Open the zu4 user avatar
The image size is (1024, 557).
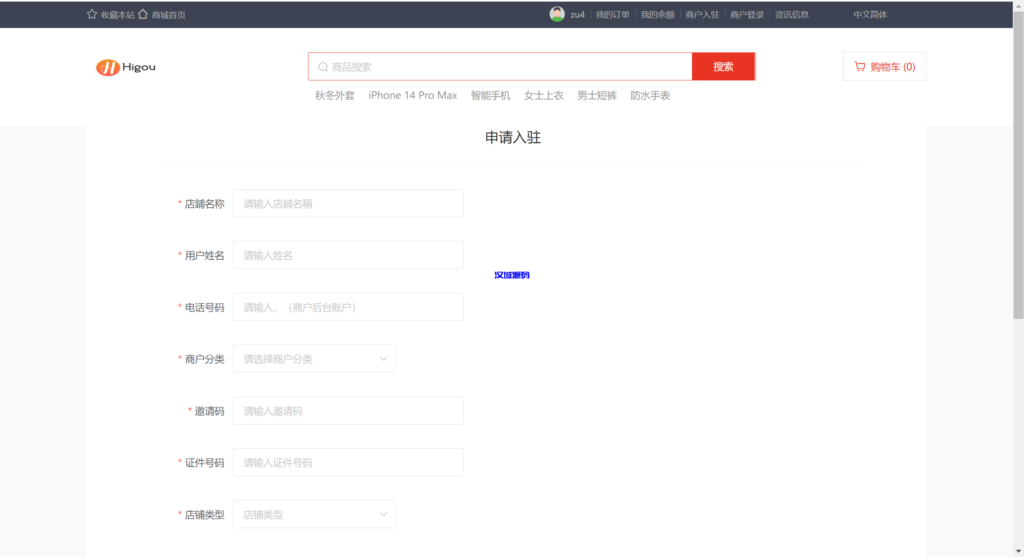(557, 14)
